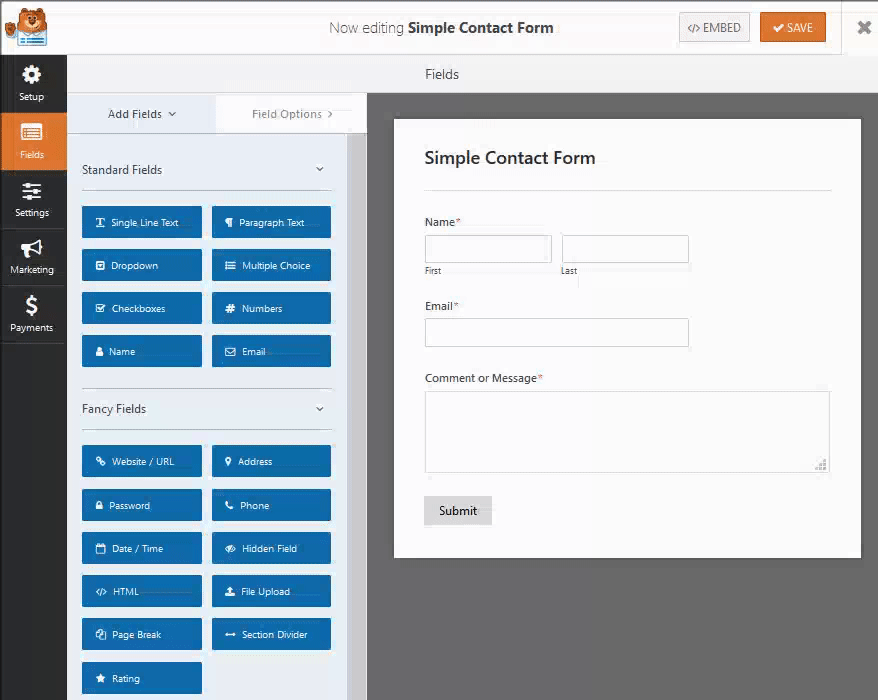Click the WPForms bear mascot logo
The image size is (878, 700).
[x=26, y=27]
